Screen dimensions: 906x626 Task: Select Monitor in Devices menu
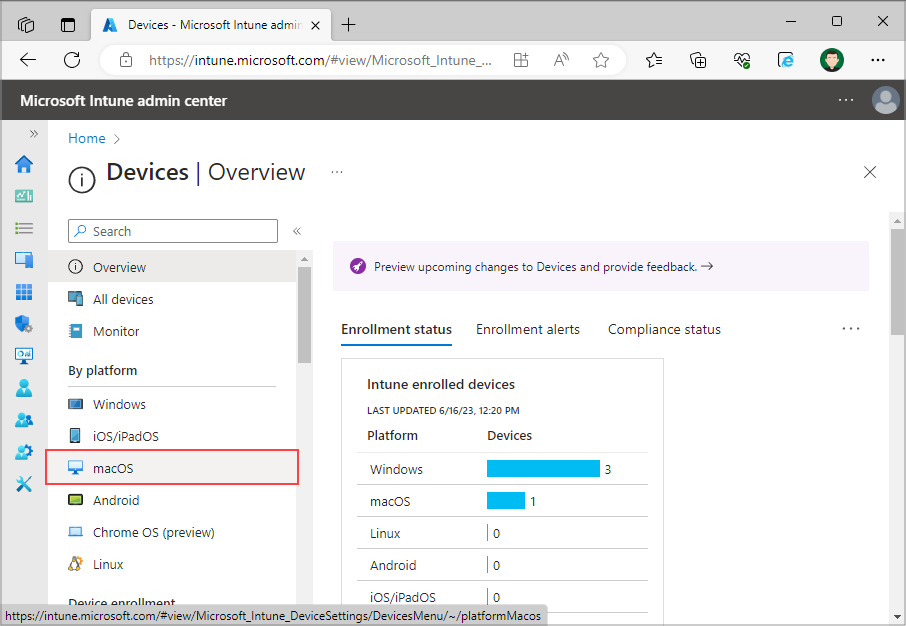[x=172, y=331]
